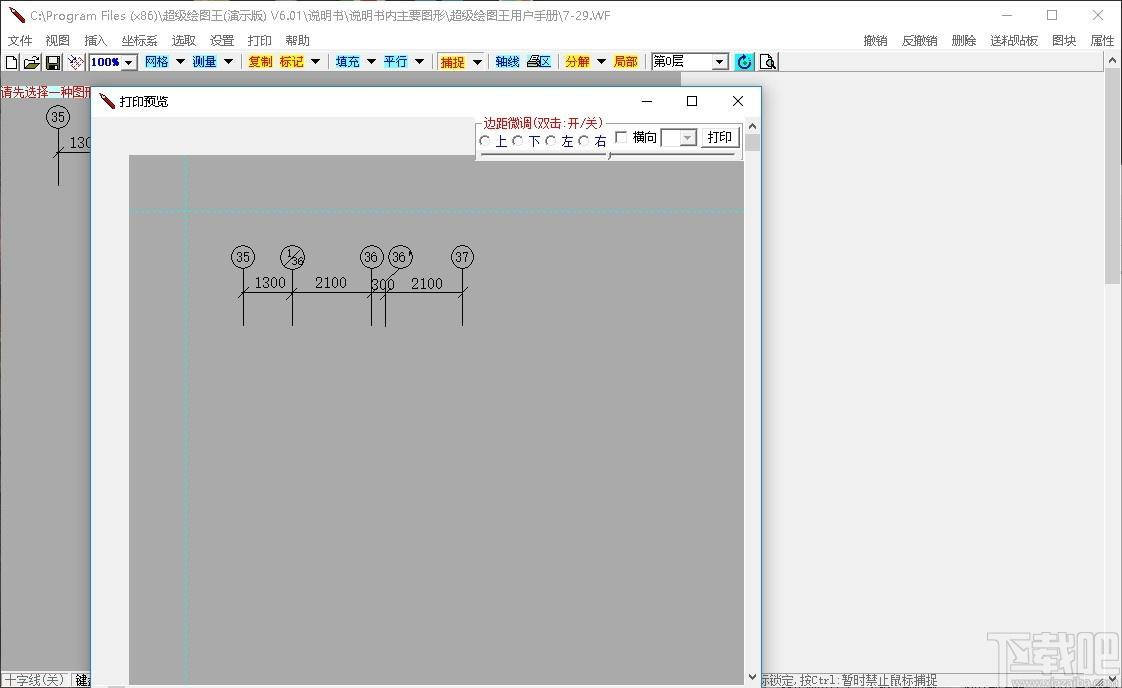Expand the 网格 grid dropdown arrow
This screenshot has width=1122, height=688.
pyautogui.click(x=180, y=62)
